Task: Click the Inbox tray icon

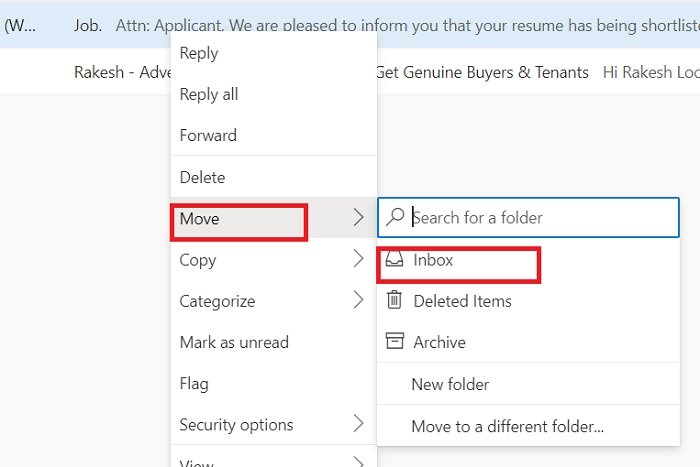Action: pos(395,260)
